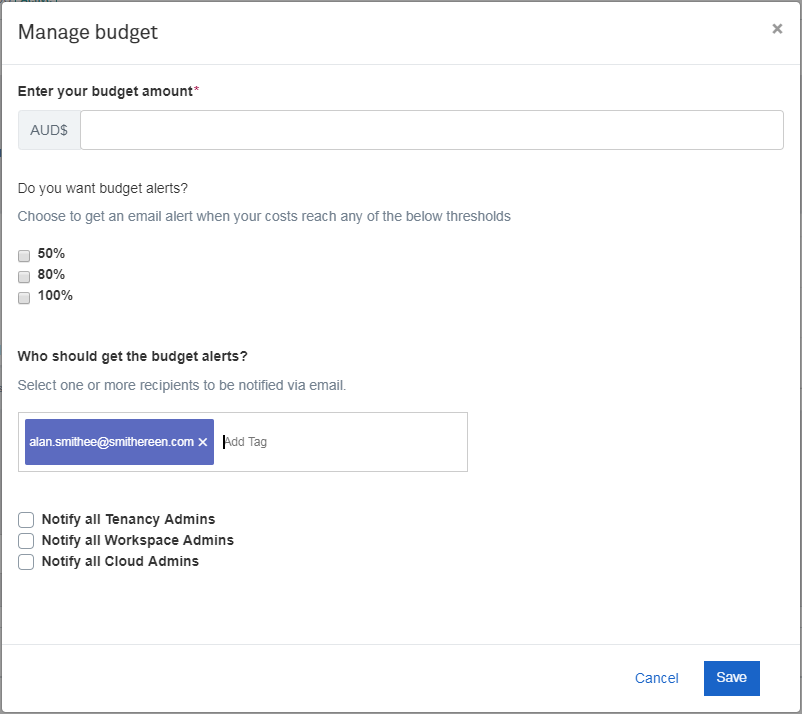This screenshot has width=802, height=714.
Task: Tick the 80% budget alert checkbox
Action: point(24,276)
